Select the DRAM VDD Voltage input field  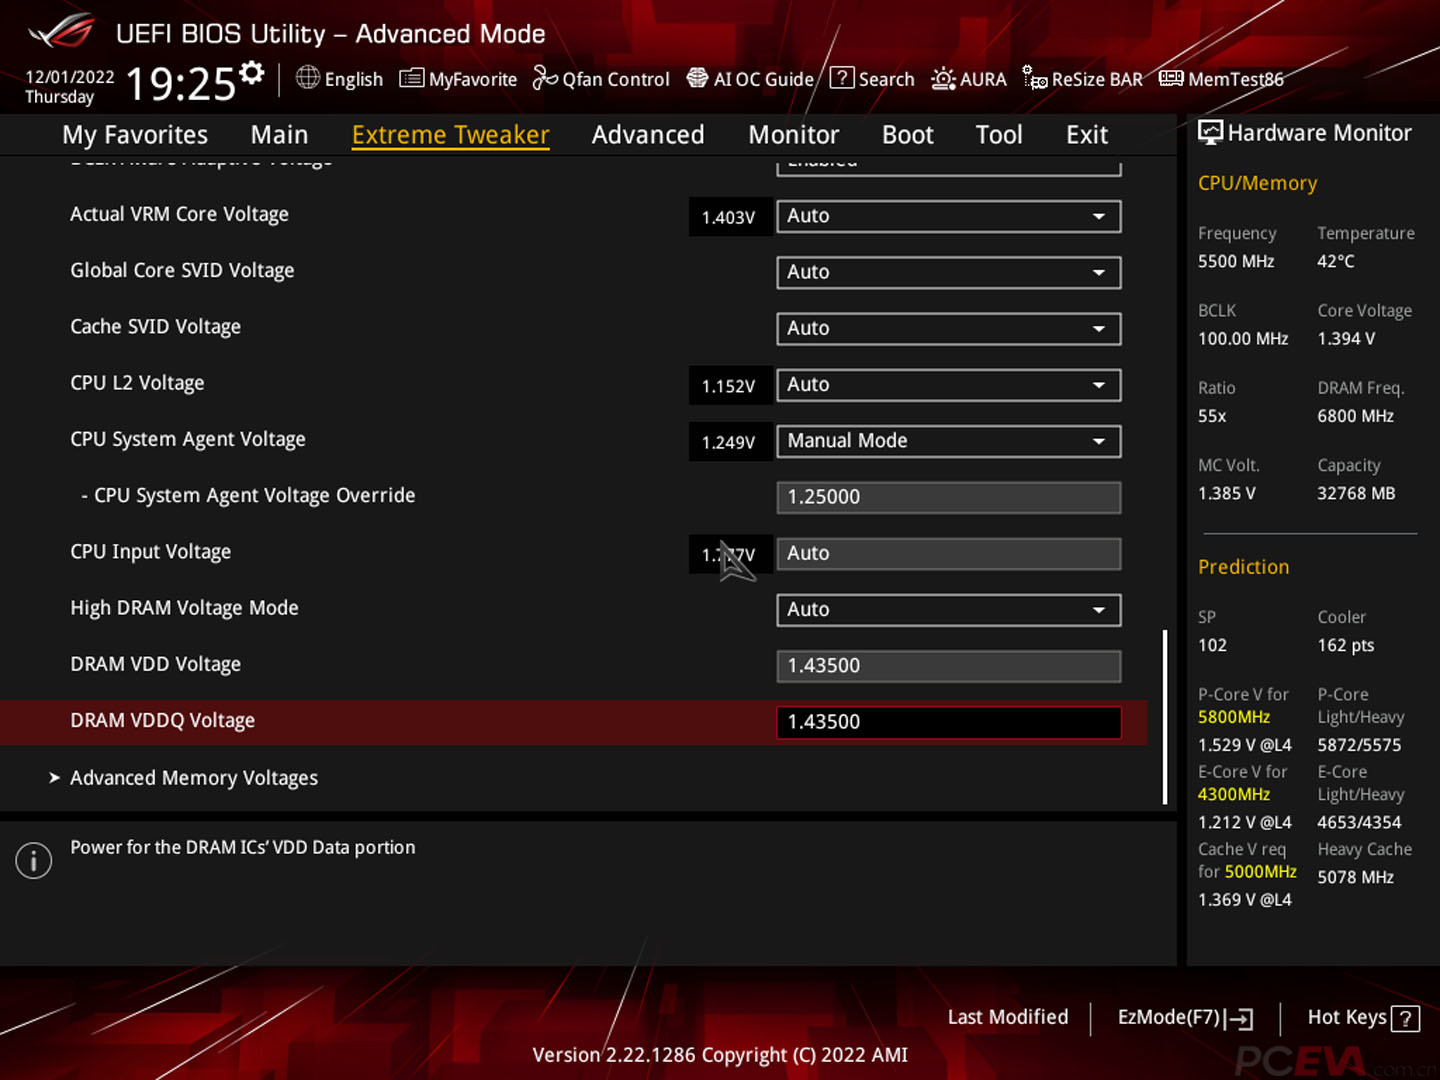pyautogui.click(x=948, y=666)
